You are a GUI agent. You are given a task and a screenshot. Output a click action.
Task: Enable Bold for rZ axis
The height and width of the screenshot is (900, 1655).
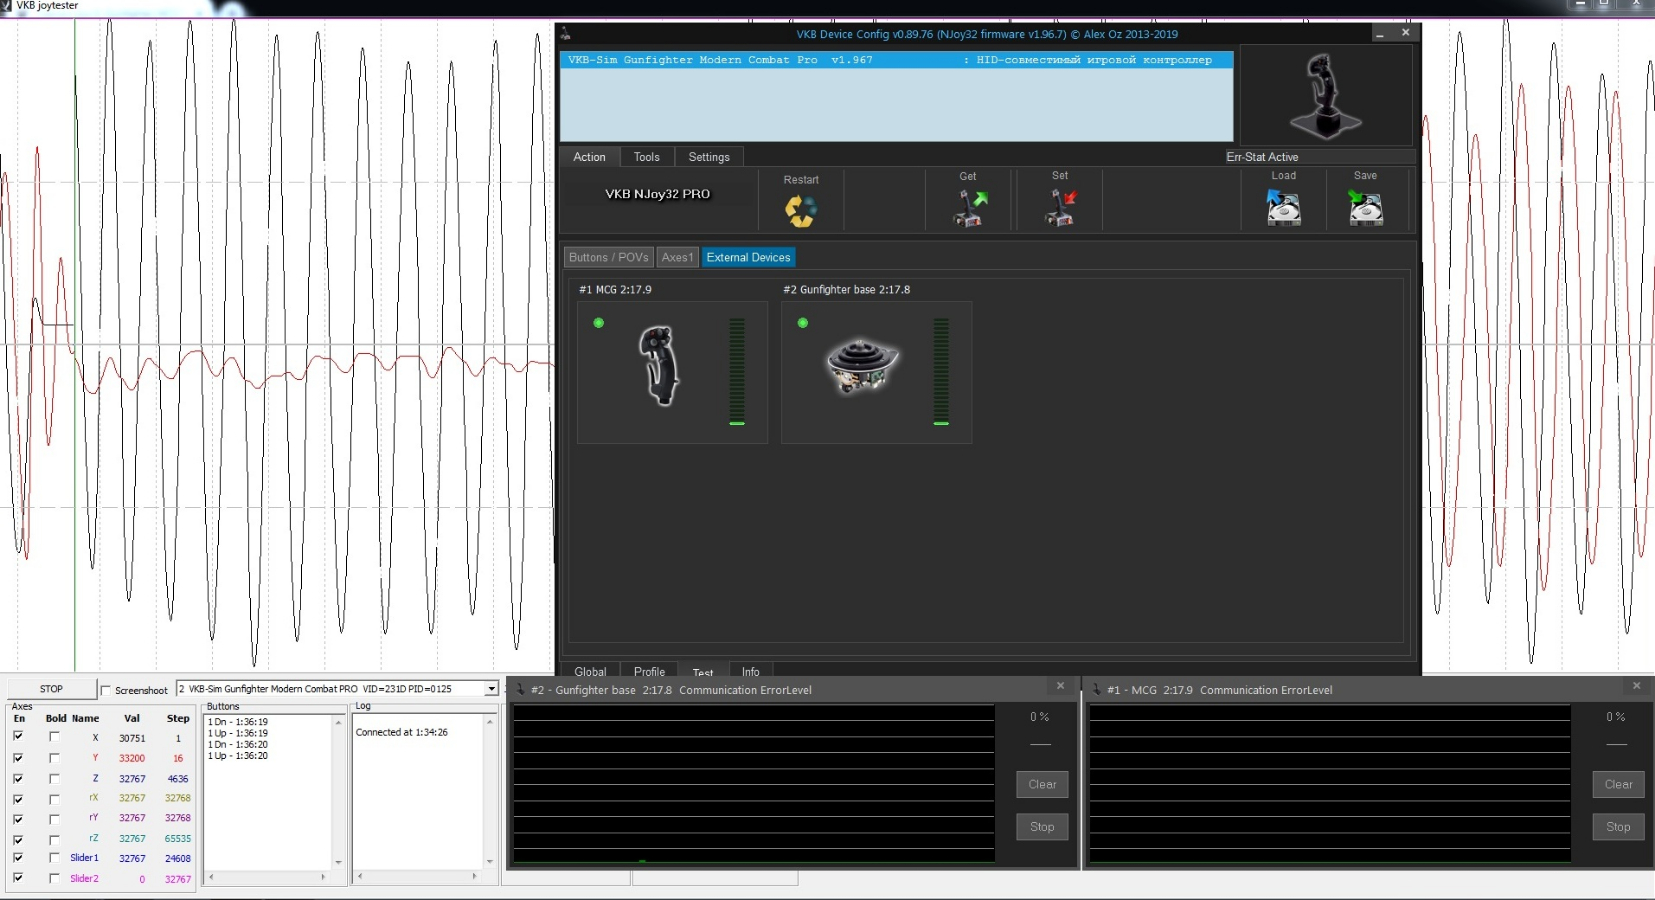click(x=54, y=839)
